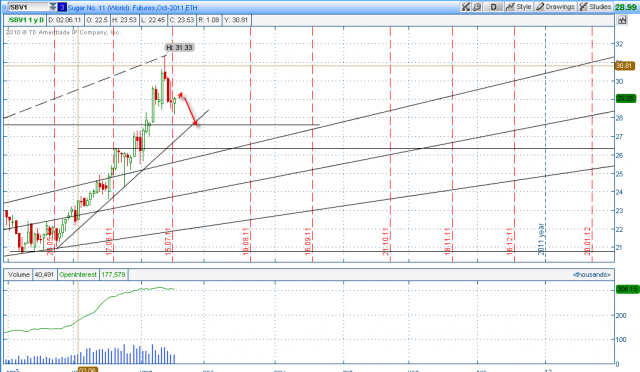Open chart settings wrench icon

(476, 7)
